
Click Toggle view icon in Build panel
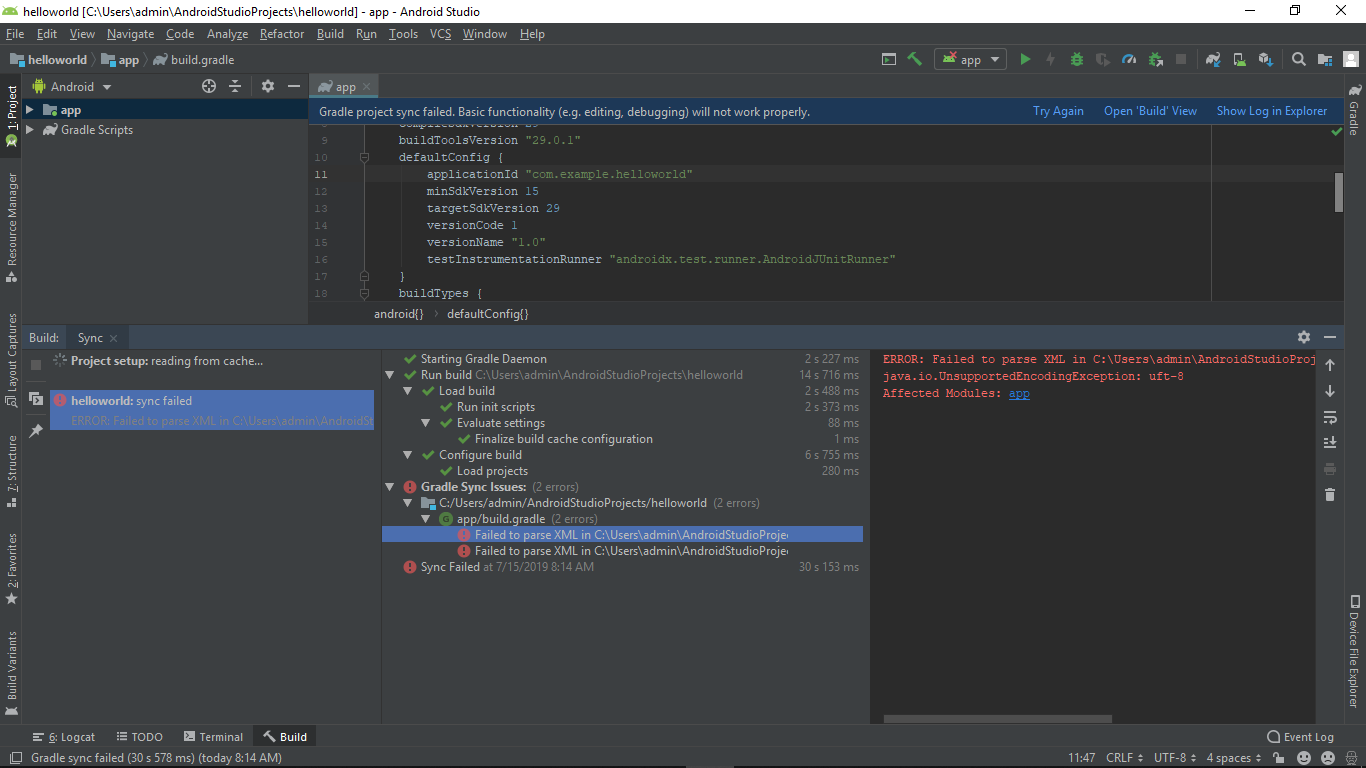36,398
